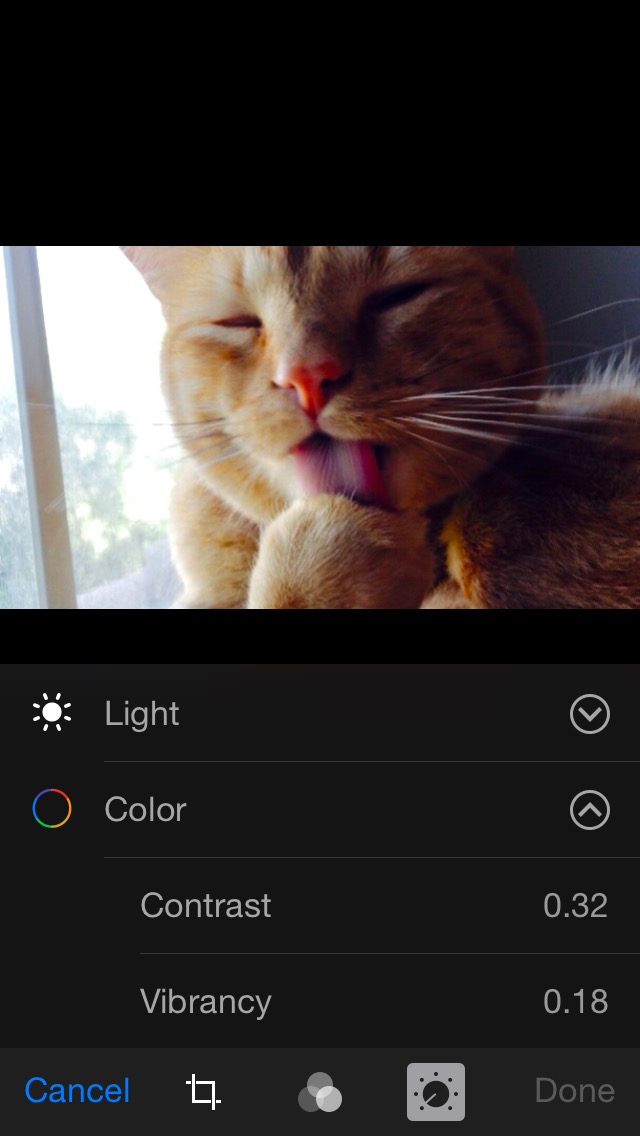Screen dimensions: 640x1136
Task: Tap the Light label
Action: (x=142, y=714)
